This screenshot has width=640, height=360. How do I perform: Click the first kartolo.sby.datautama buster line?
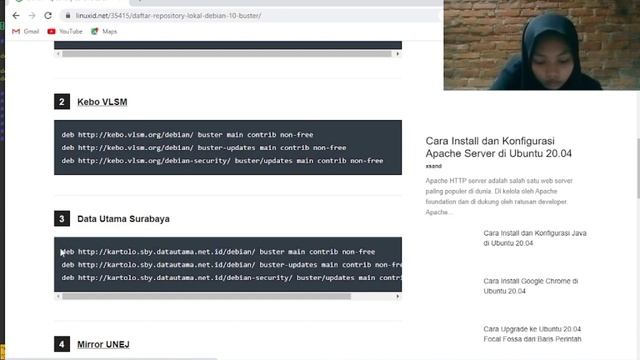[x=218, y=252]
